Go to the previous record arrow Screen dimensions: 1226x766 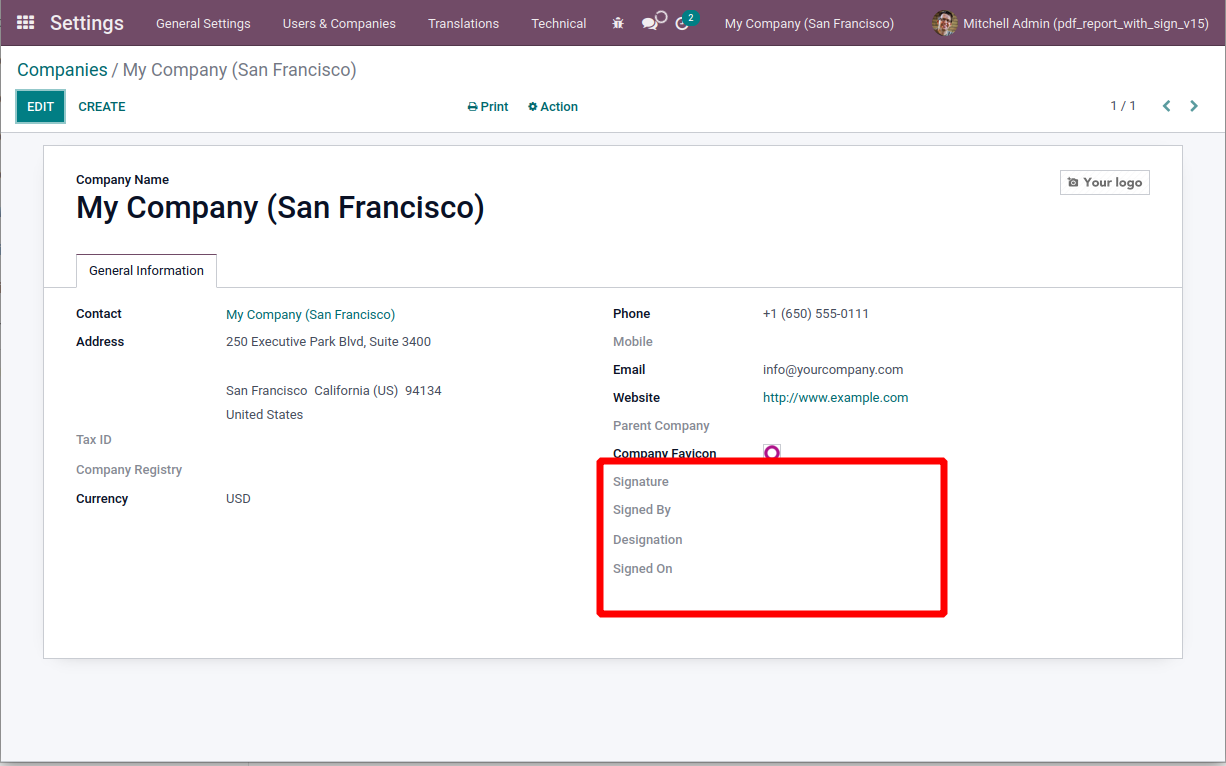pos(1166,106)
